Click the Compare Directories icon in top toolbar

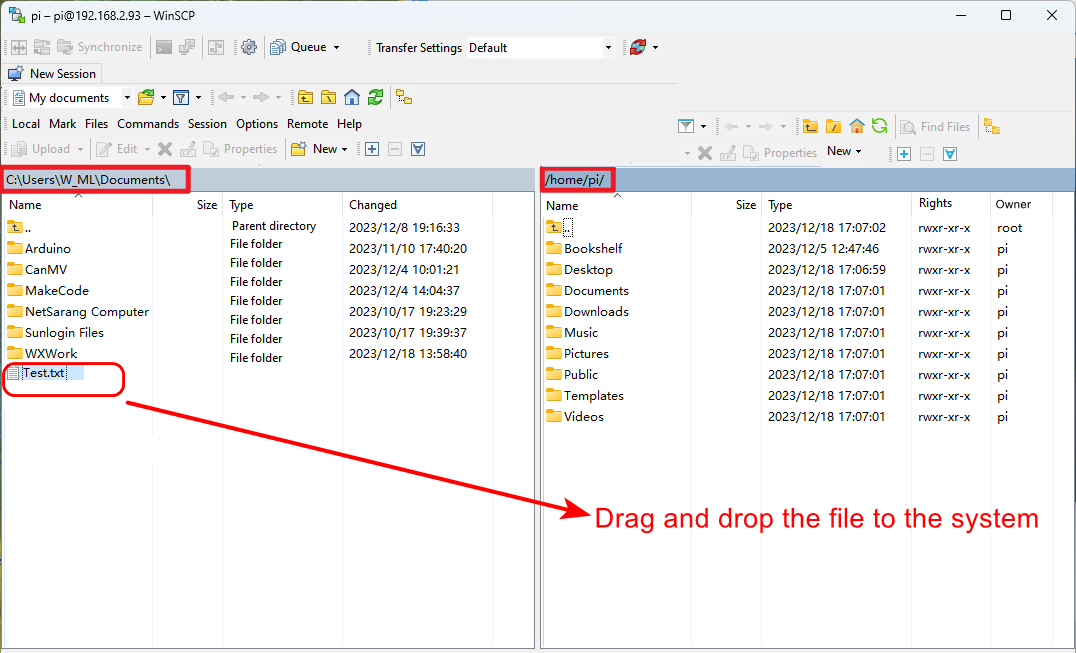[19, 47]
